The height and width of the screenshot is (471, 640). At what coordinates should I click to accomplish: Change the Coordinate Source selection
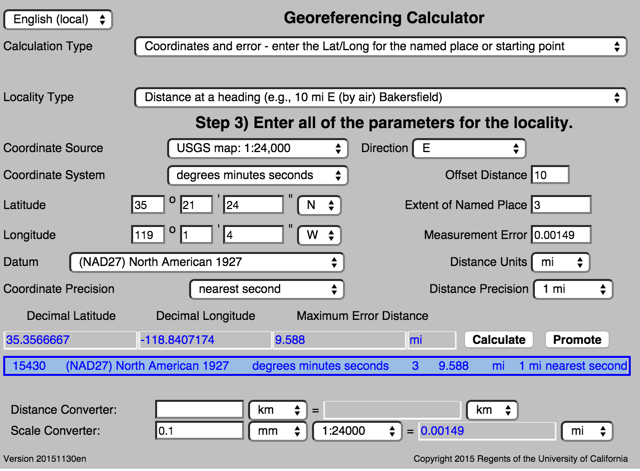tap(257, 149)
